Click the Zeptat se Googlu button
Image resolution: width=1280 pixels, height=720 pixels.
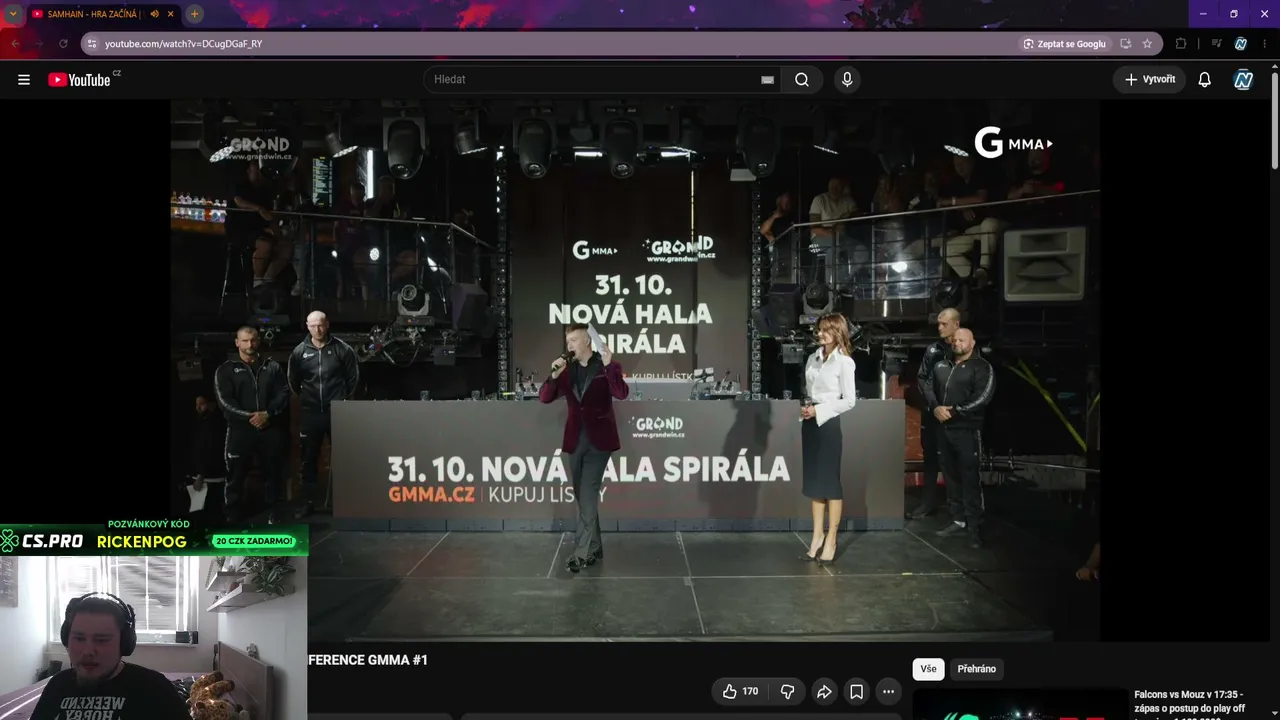pyautogui.click(x=1064, y=44)
